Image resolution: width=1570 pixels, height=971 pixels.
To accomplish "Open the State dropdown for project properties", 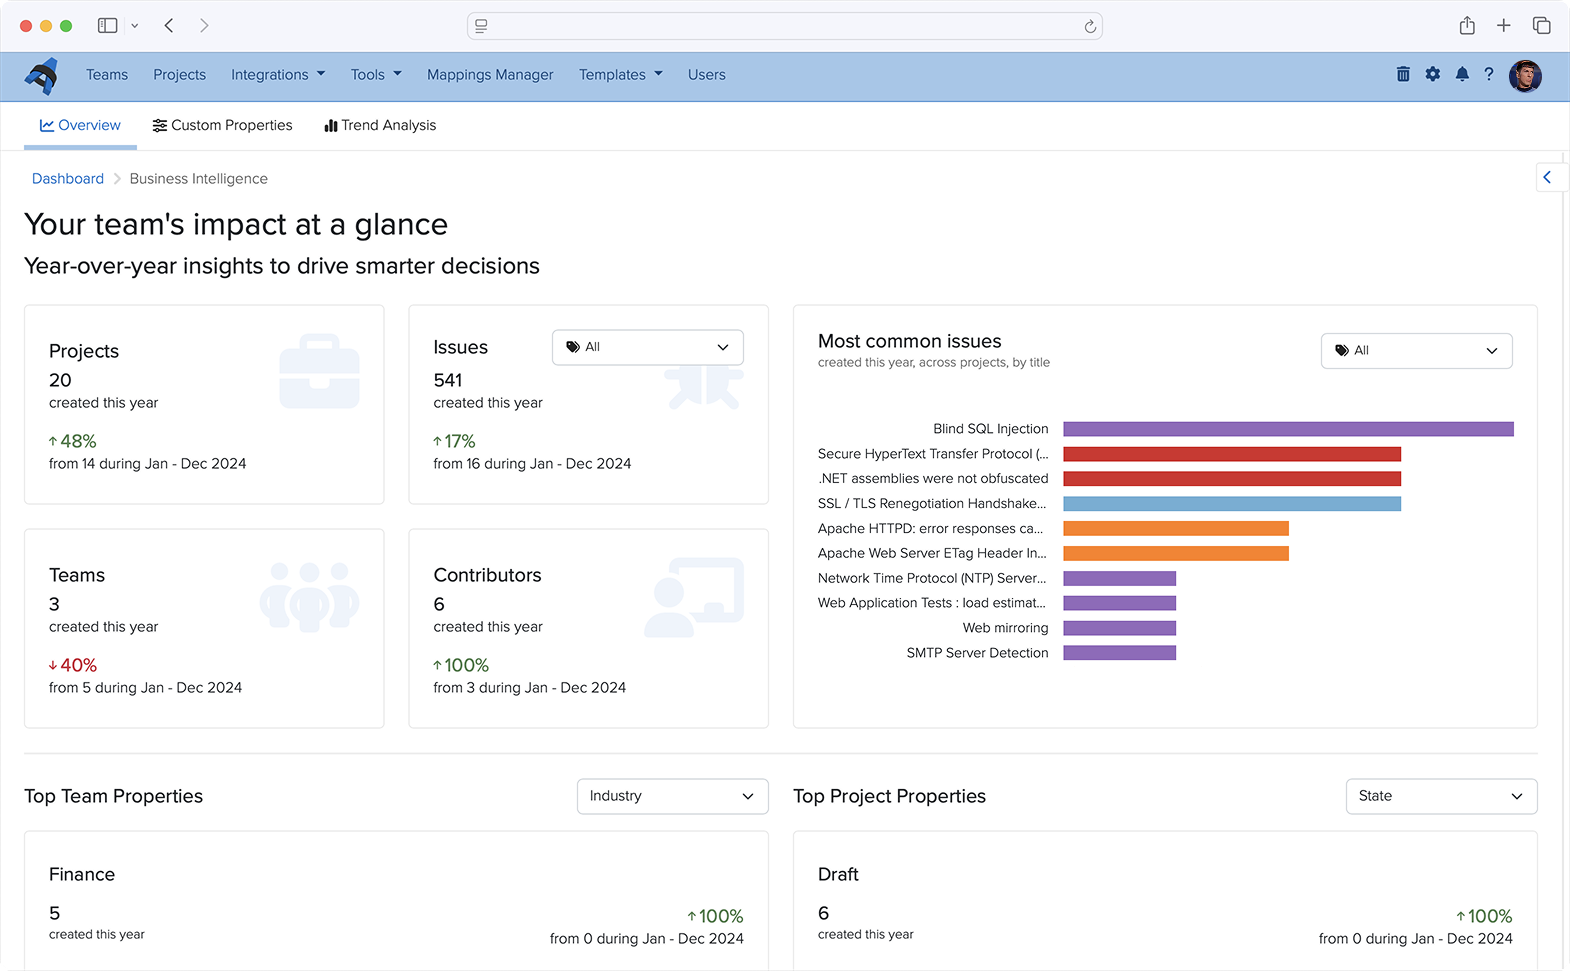I will click(1441, 796).
